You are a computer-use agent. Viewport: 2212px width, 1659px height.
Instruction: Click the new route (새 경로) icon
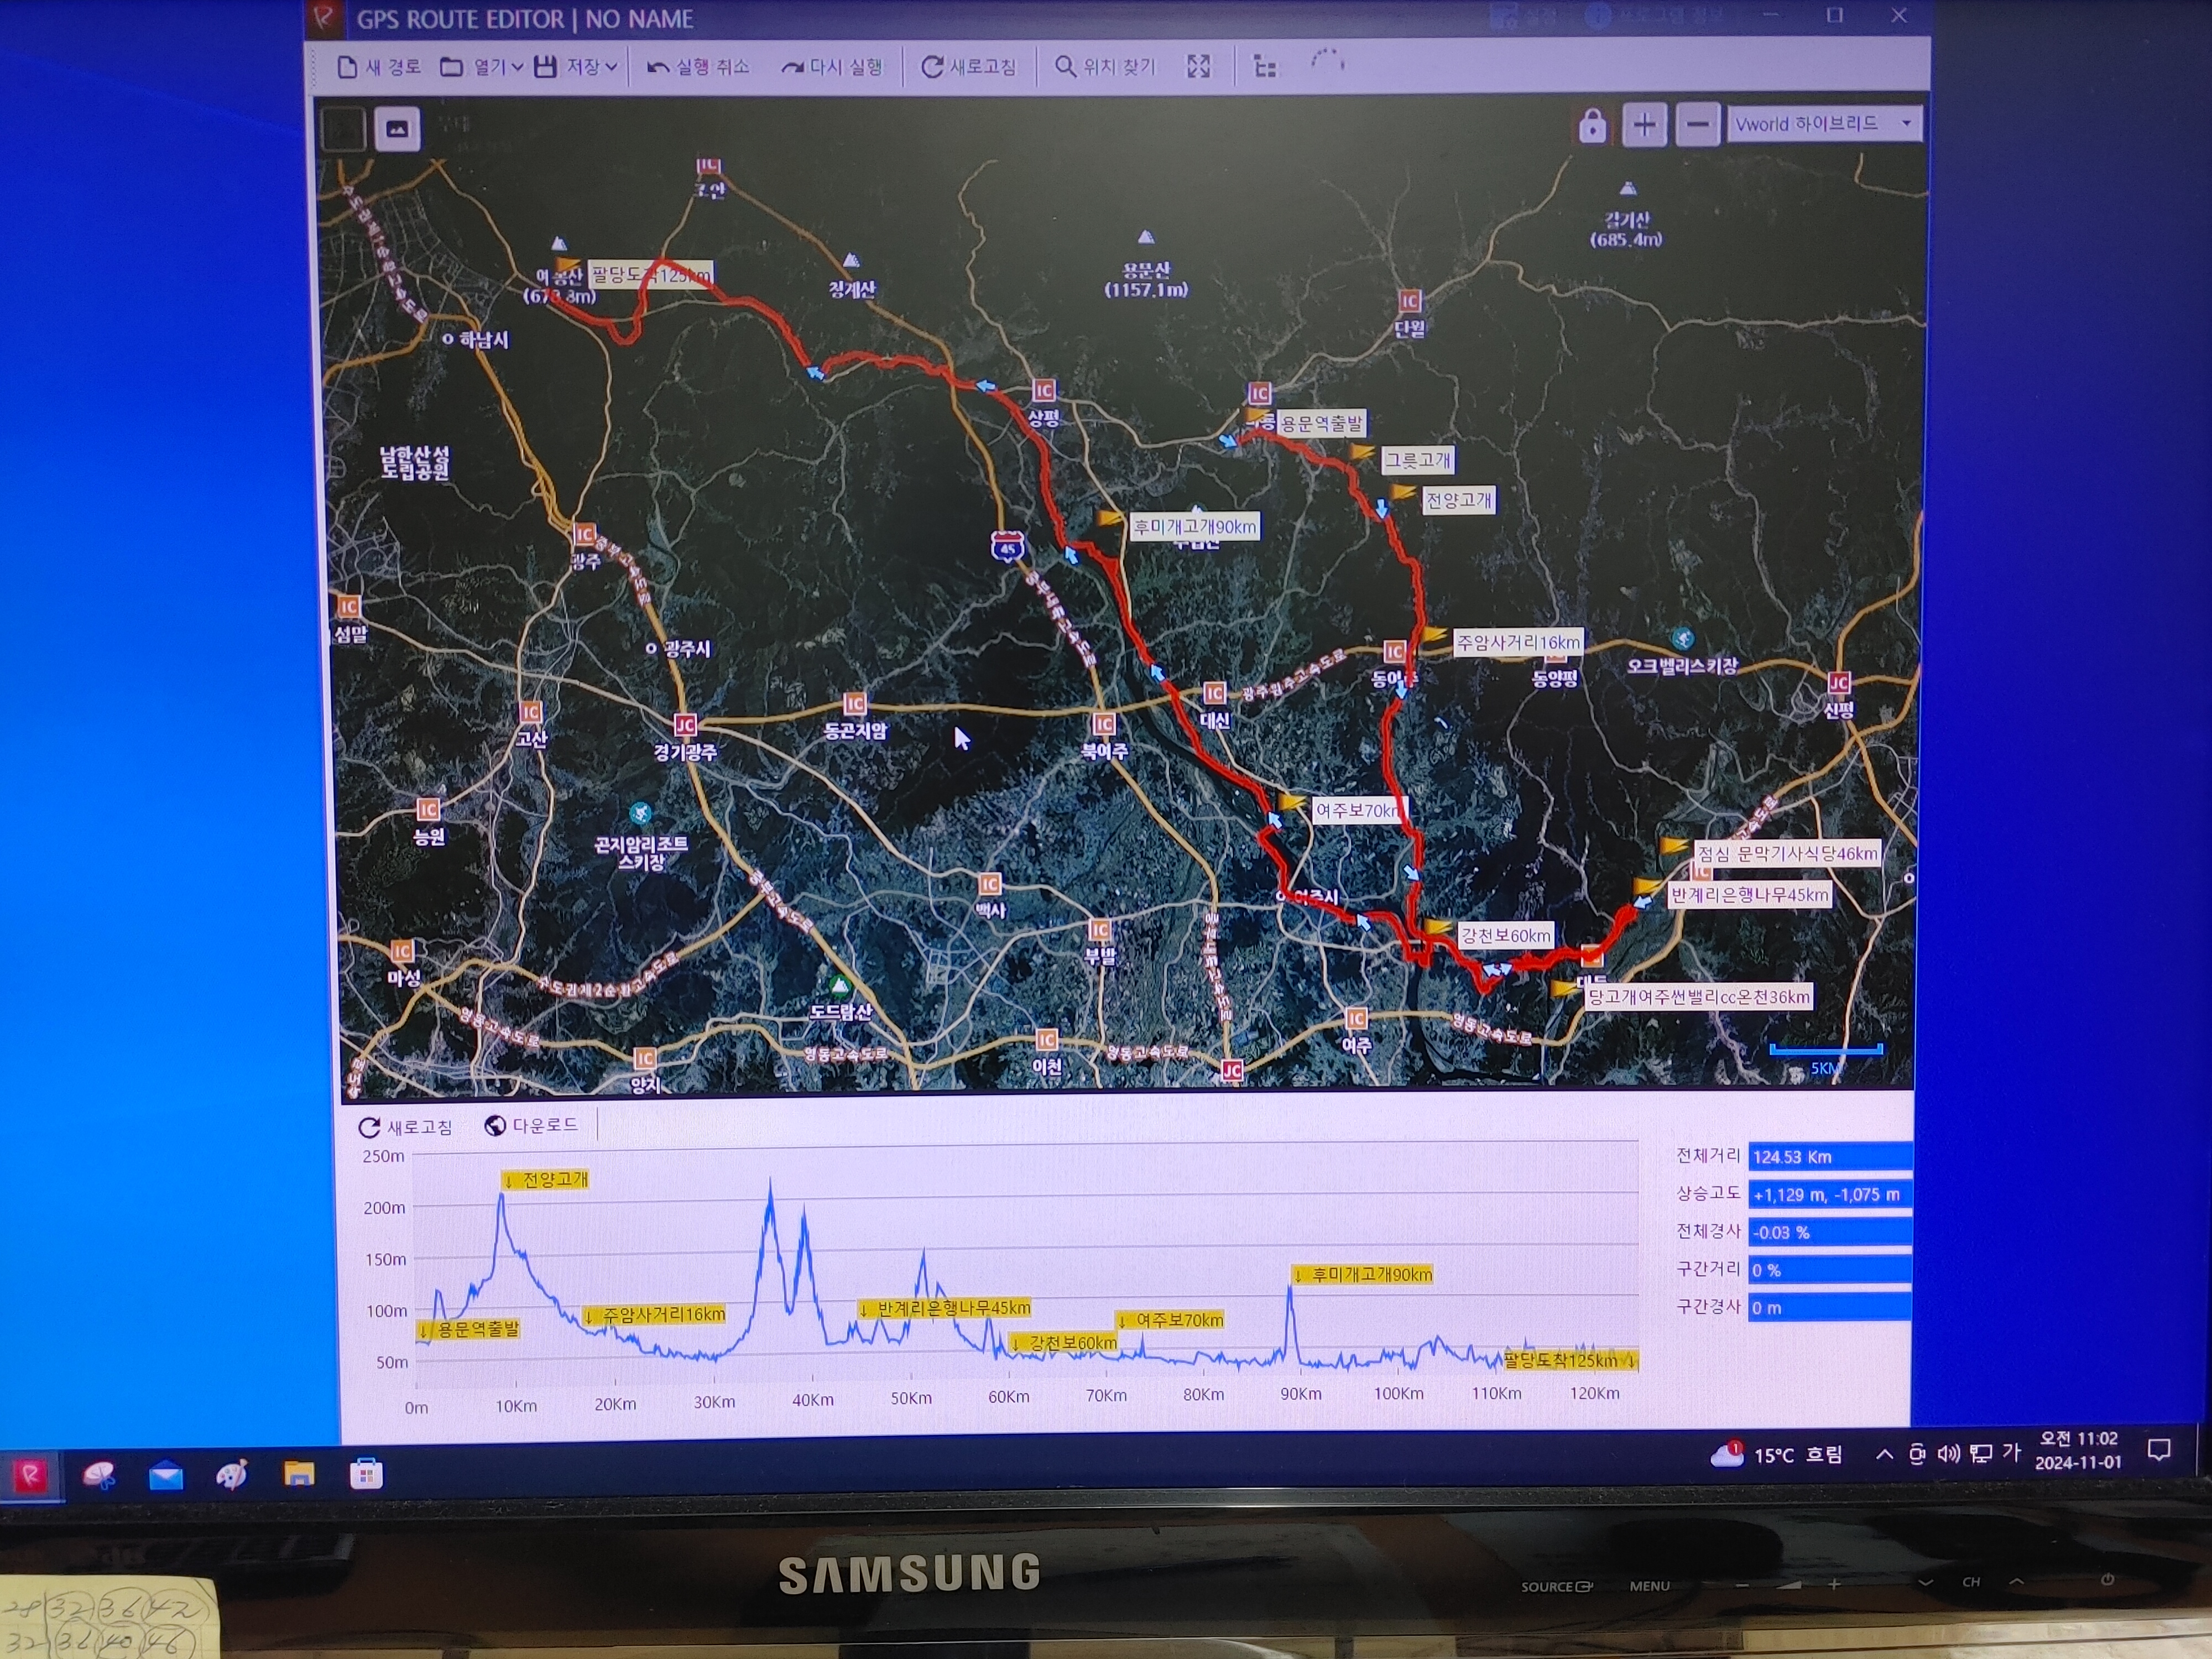tap(348, 67)
